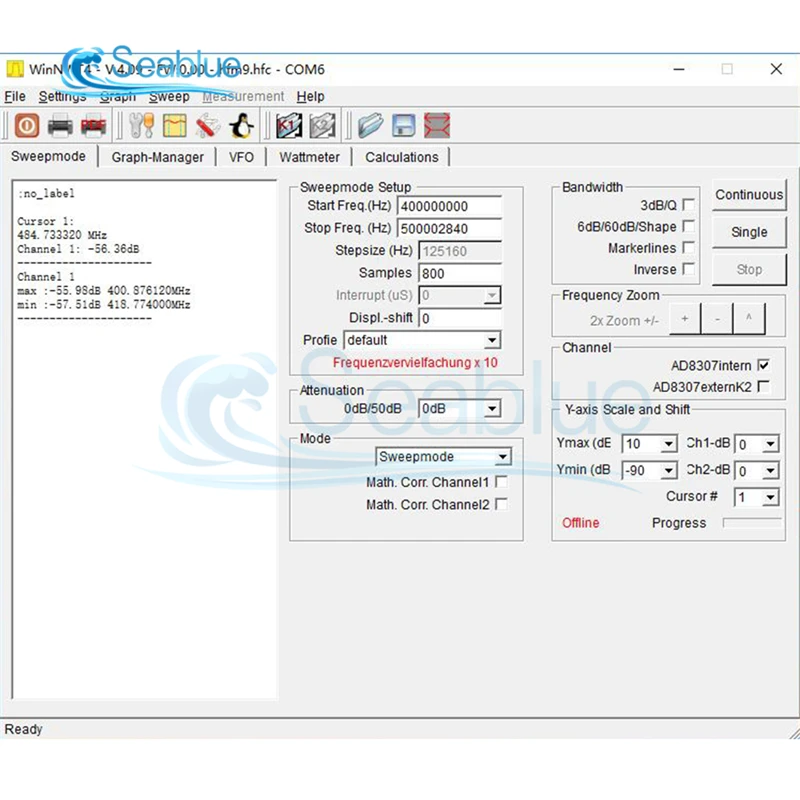Click the max -55.98dB readout line
Image resolution: width=800 pixels, height=800 pixels.
104,291
